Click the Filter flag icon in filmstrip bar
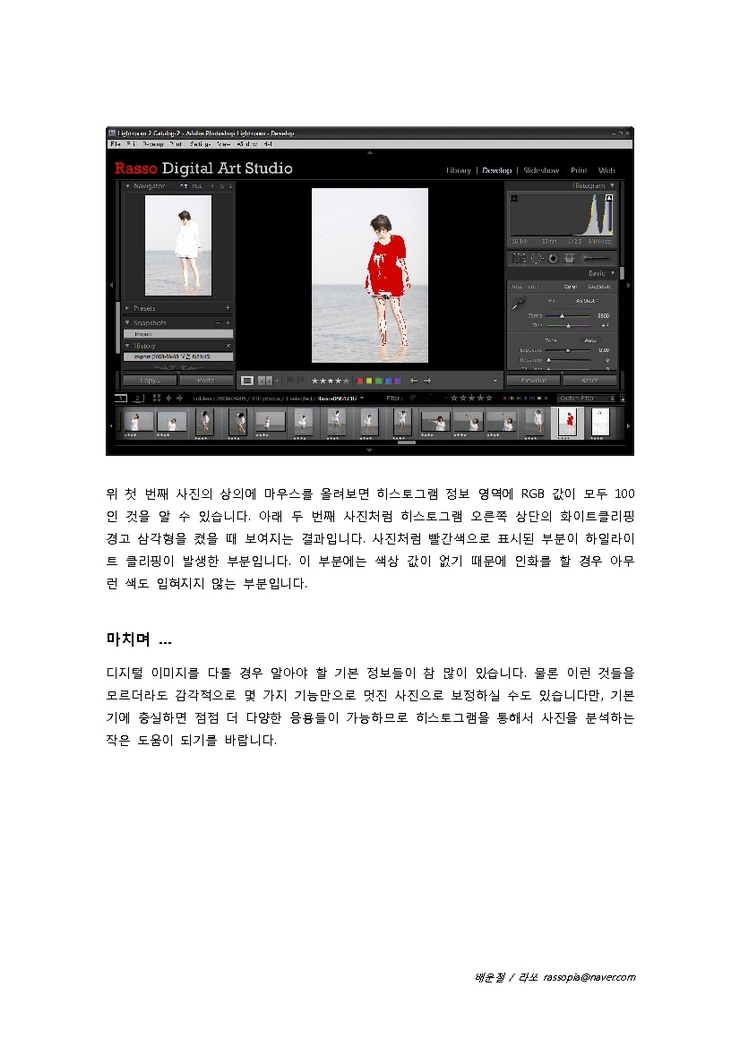740x1047 pixels. click(x=413, y=398)
